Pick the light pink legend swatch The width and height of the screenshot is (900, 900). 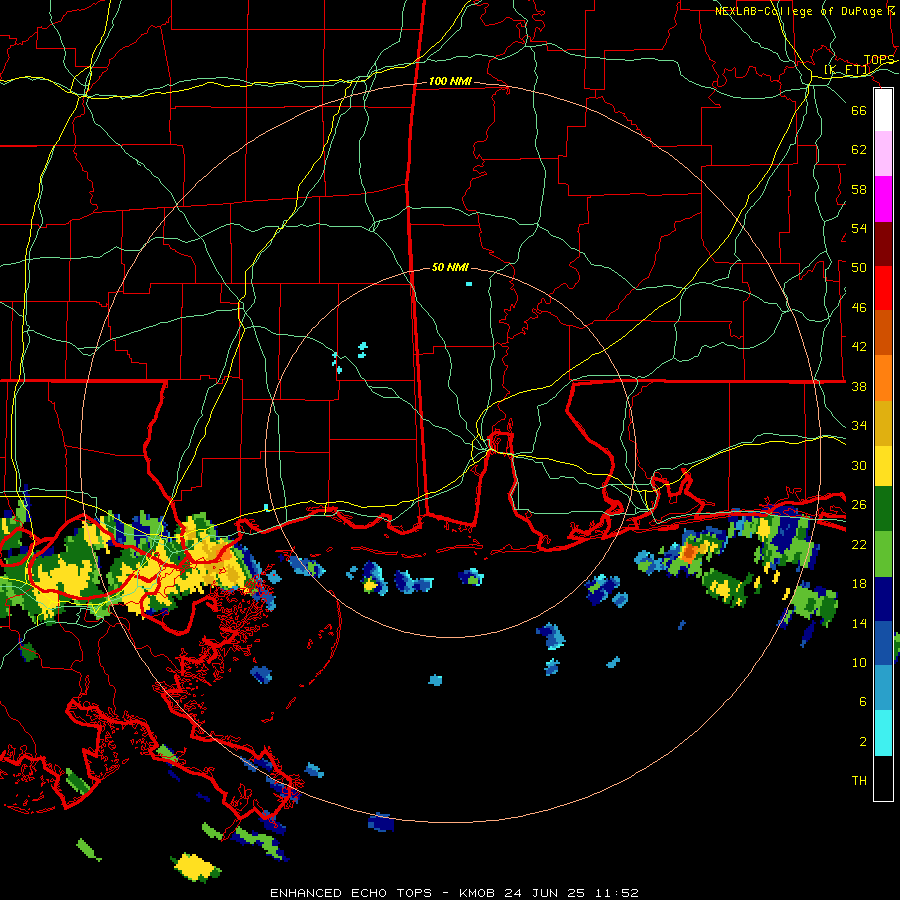[x=883, y=154]
